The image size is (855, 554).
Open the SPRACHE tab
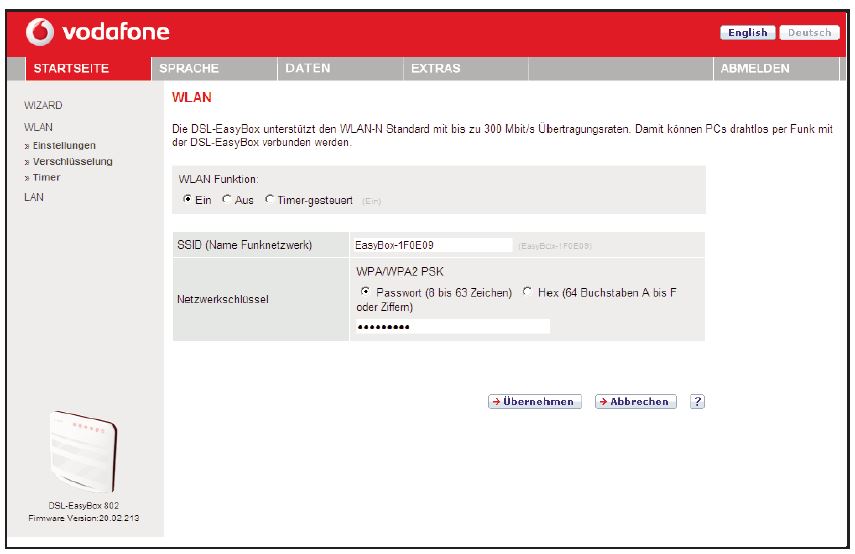(x=214, y=69)
